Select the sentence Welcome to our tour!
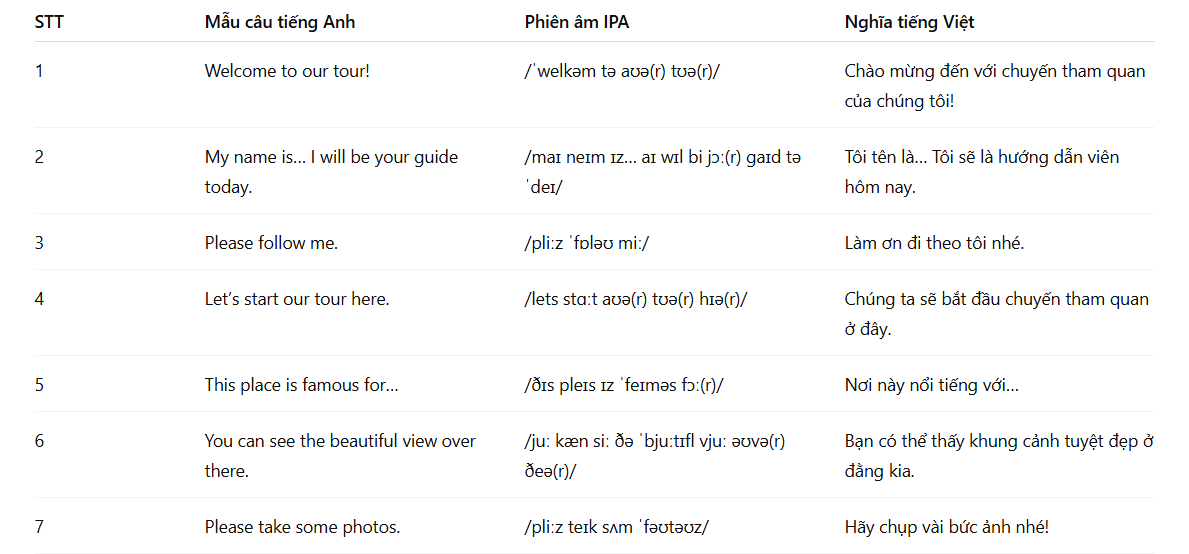The image size is (1189, 554). pyautogui.click(x=287, y=72)
